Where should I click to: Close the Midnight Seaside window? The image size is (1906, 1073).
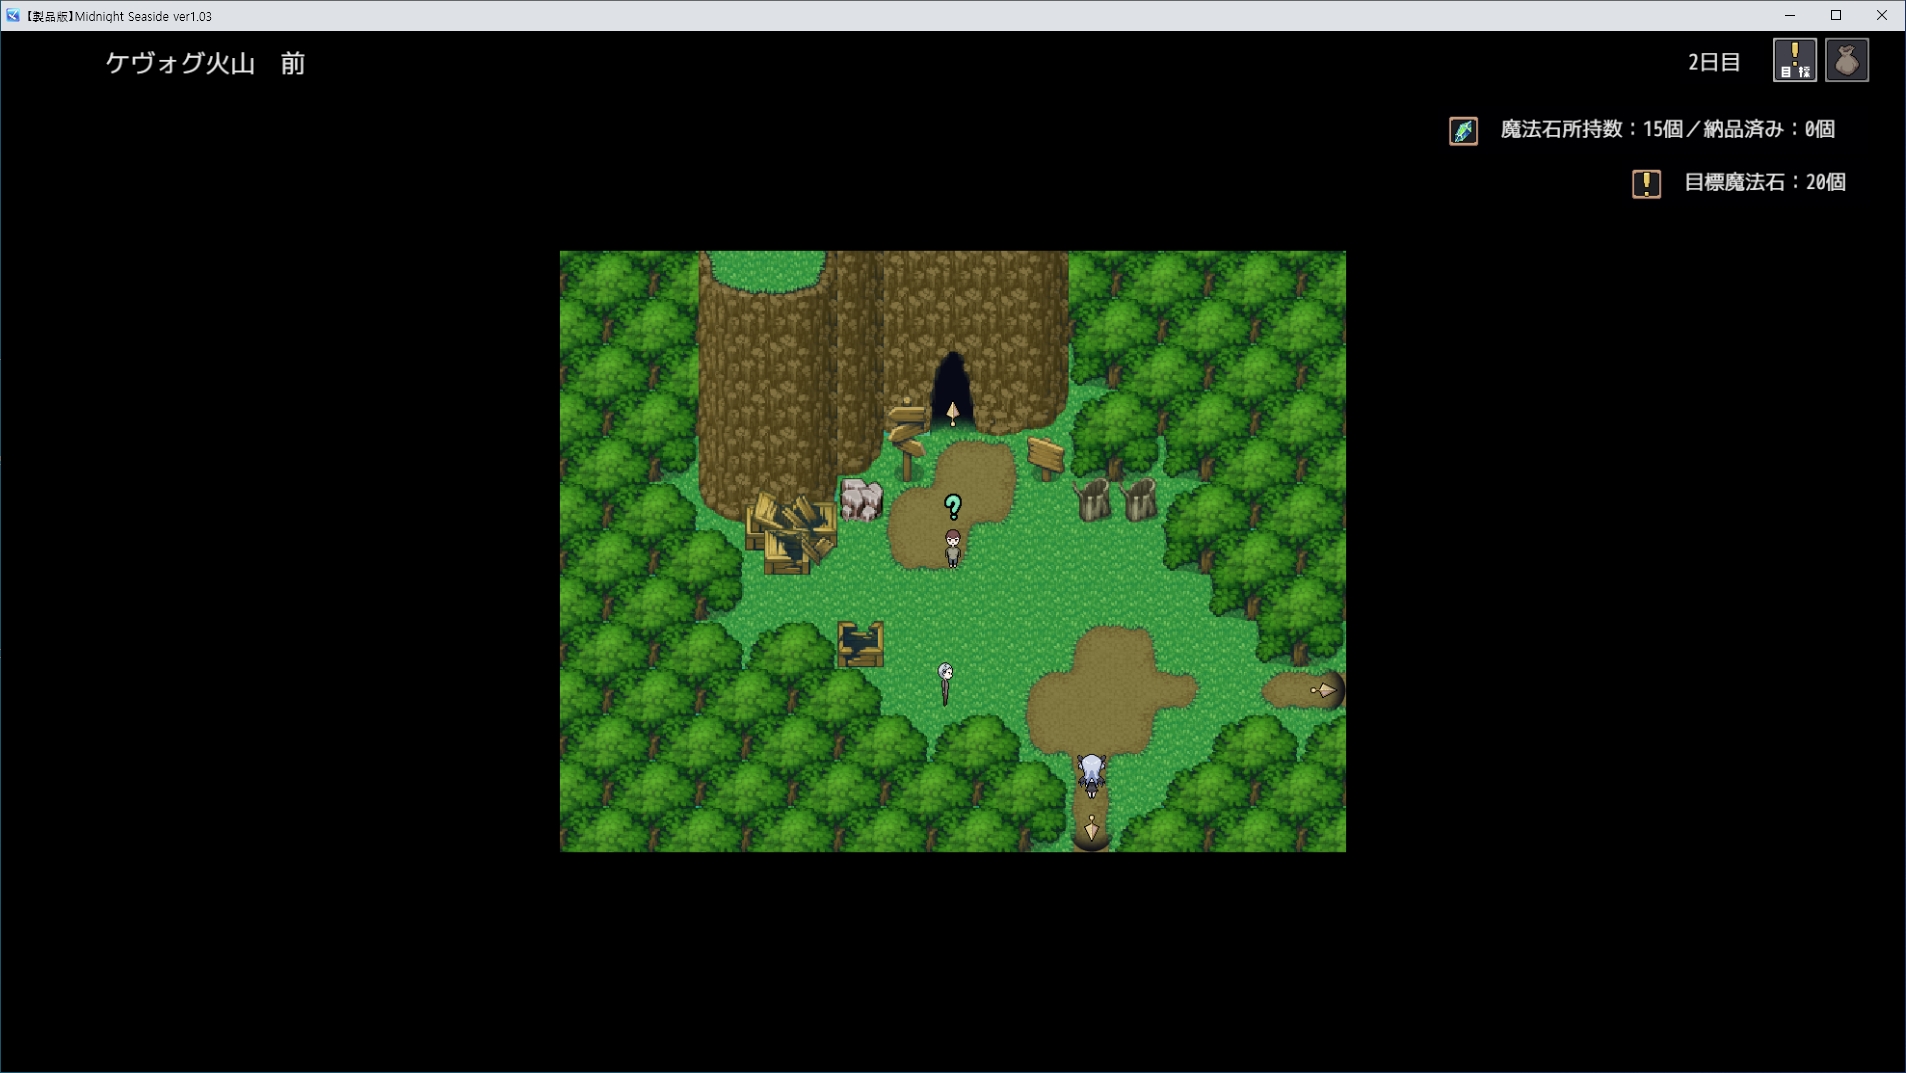point(1882,15)
